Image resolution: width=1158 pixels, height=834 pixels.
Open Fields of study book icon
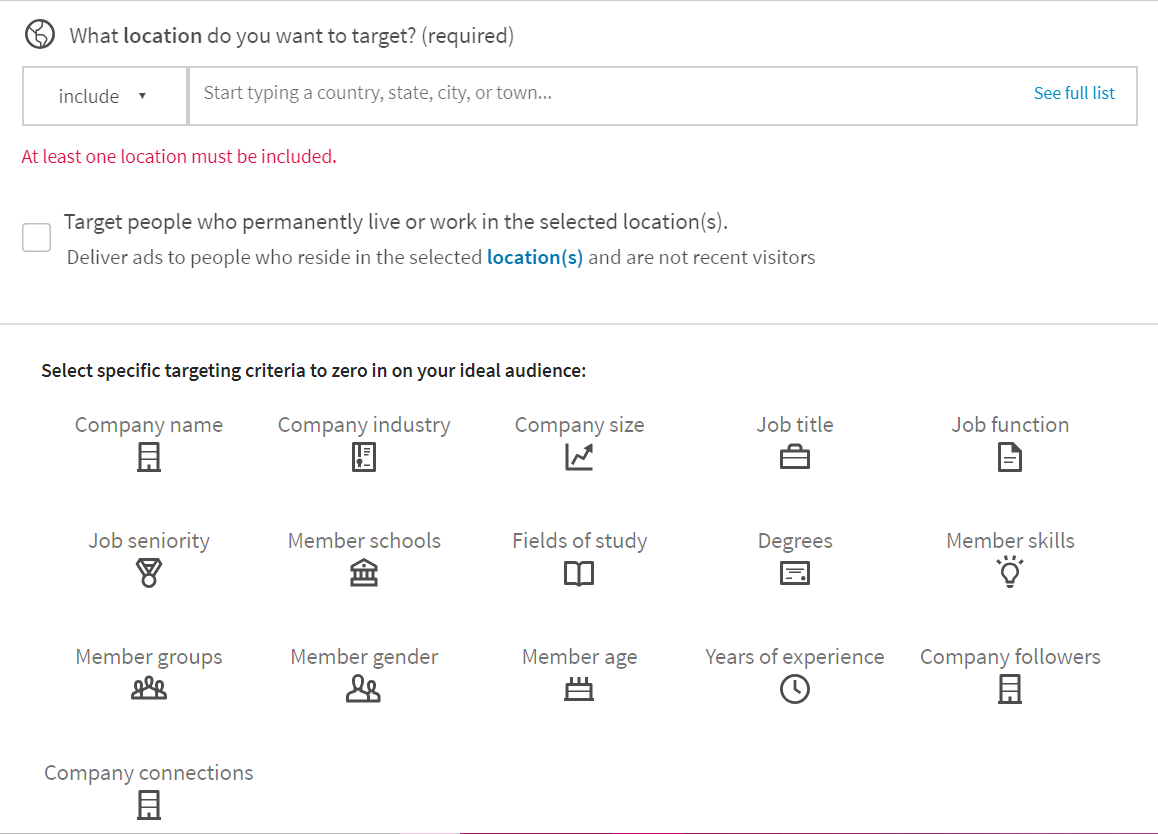click(x=579, y=573)
